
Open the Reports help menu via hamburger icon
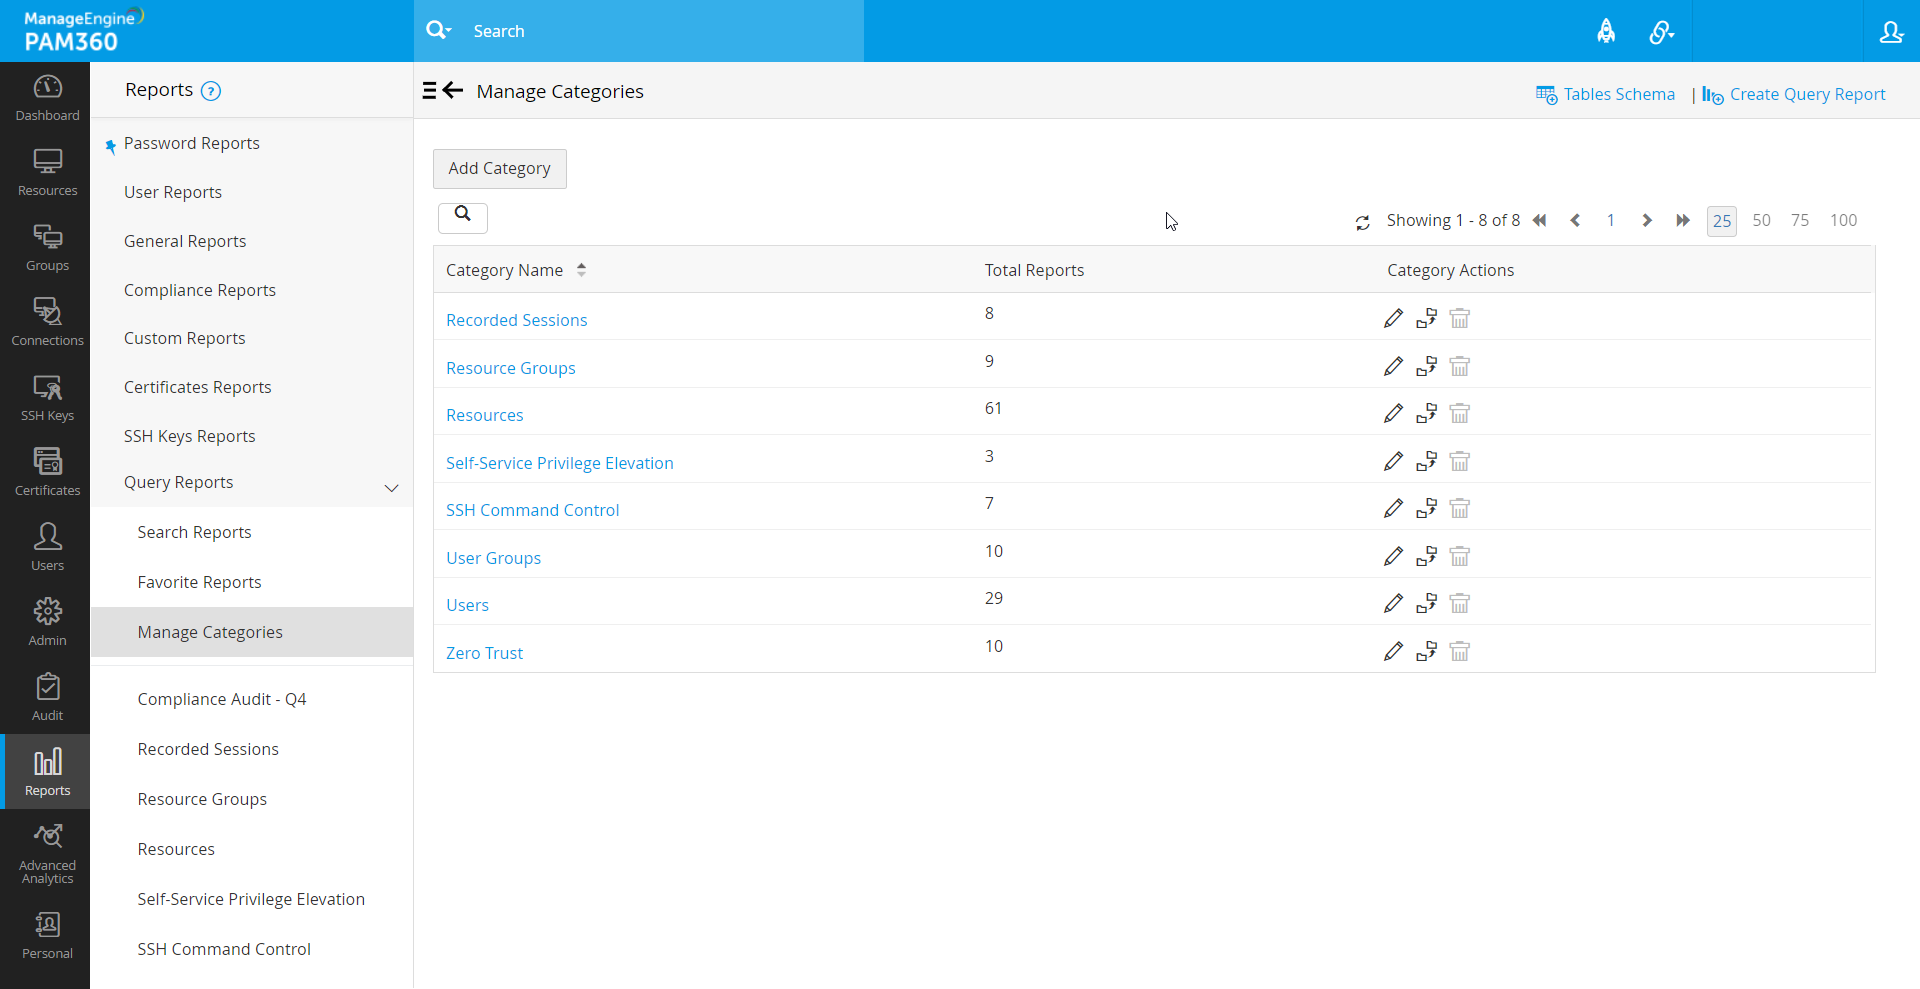432,90
